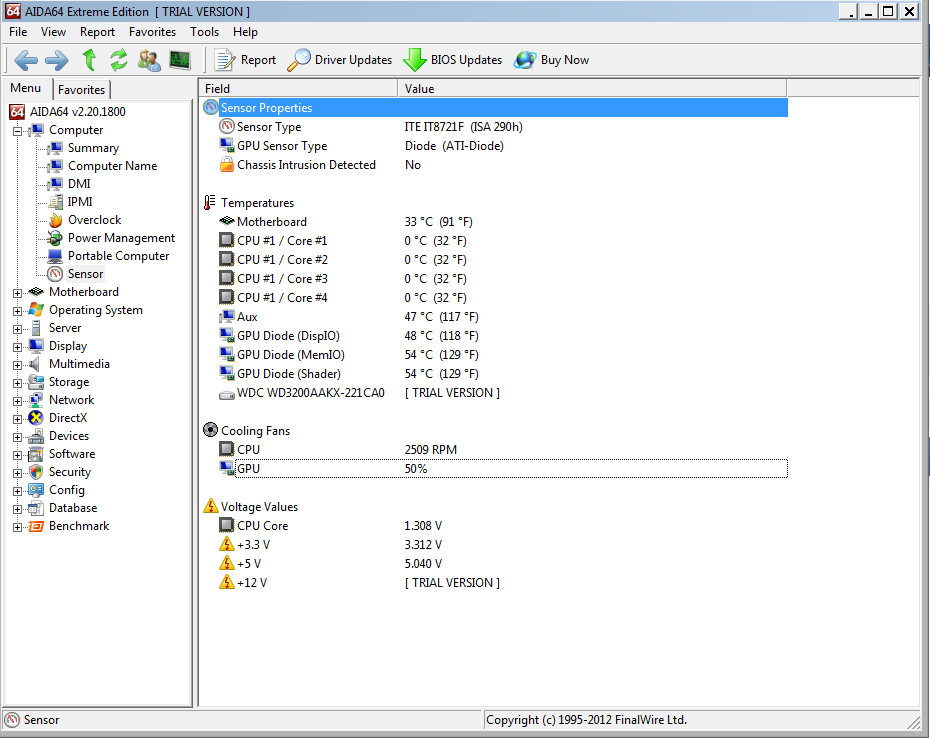
Task: Select IPMI in the tree
Action: [80, 202]
